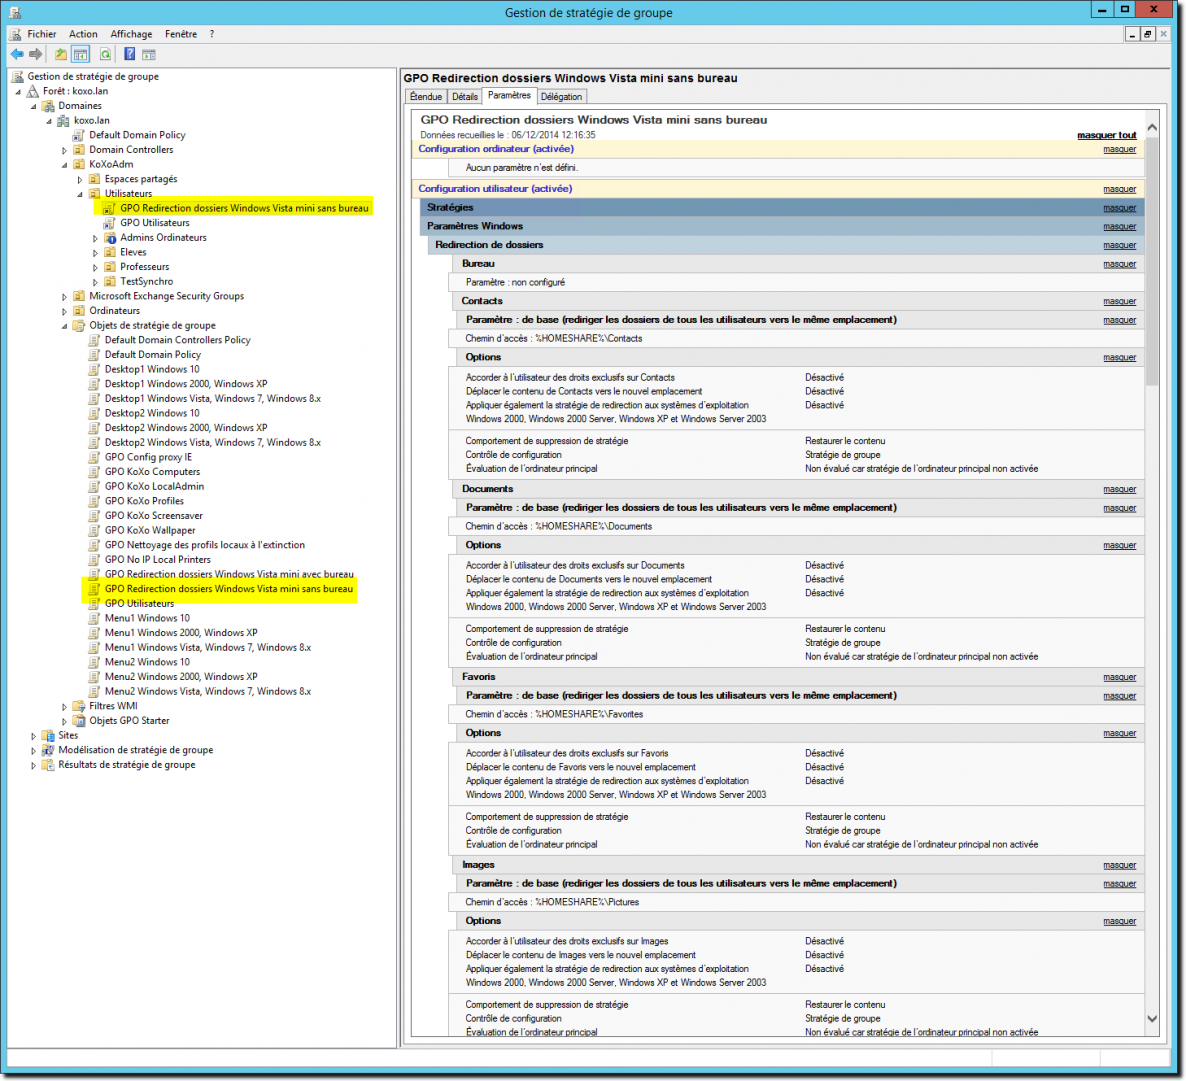Click the report scrollbar down arrow
The height and width of the screenshot is (1081, 1186).
(1152, 1019)
